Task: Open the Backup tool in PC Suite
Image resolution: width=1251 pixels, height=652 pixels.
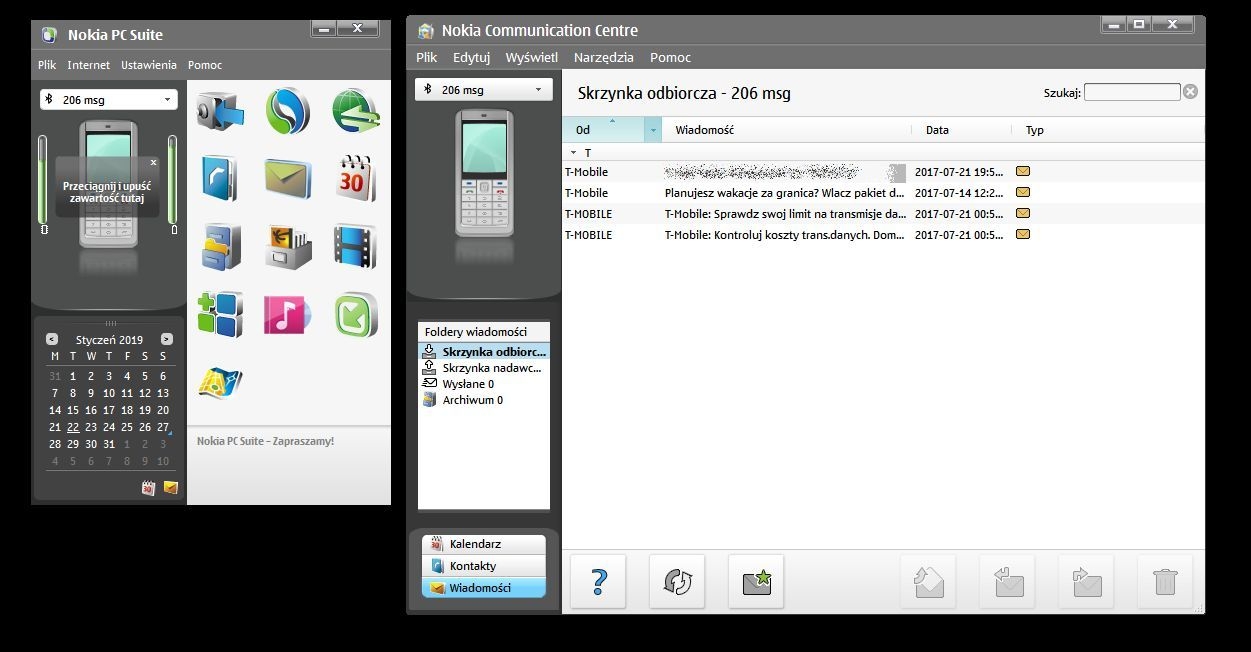Action: point(219,111)
